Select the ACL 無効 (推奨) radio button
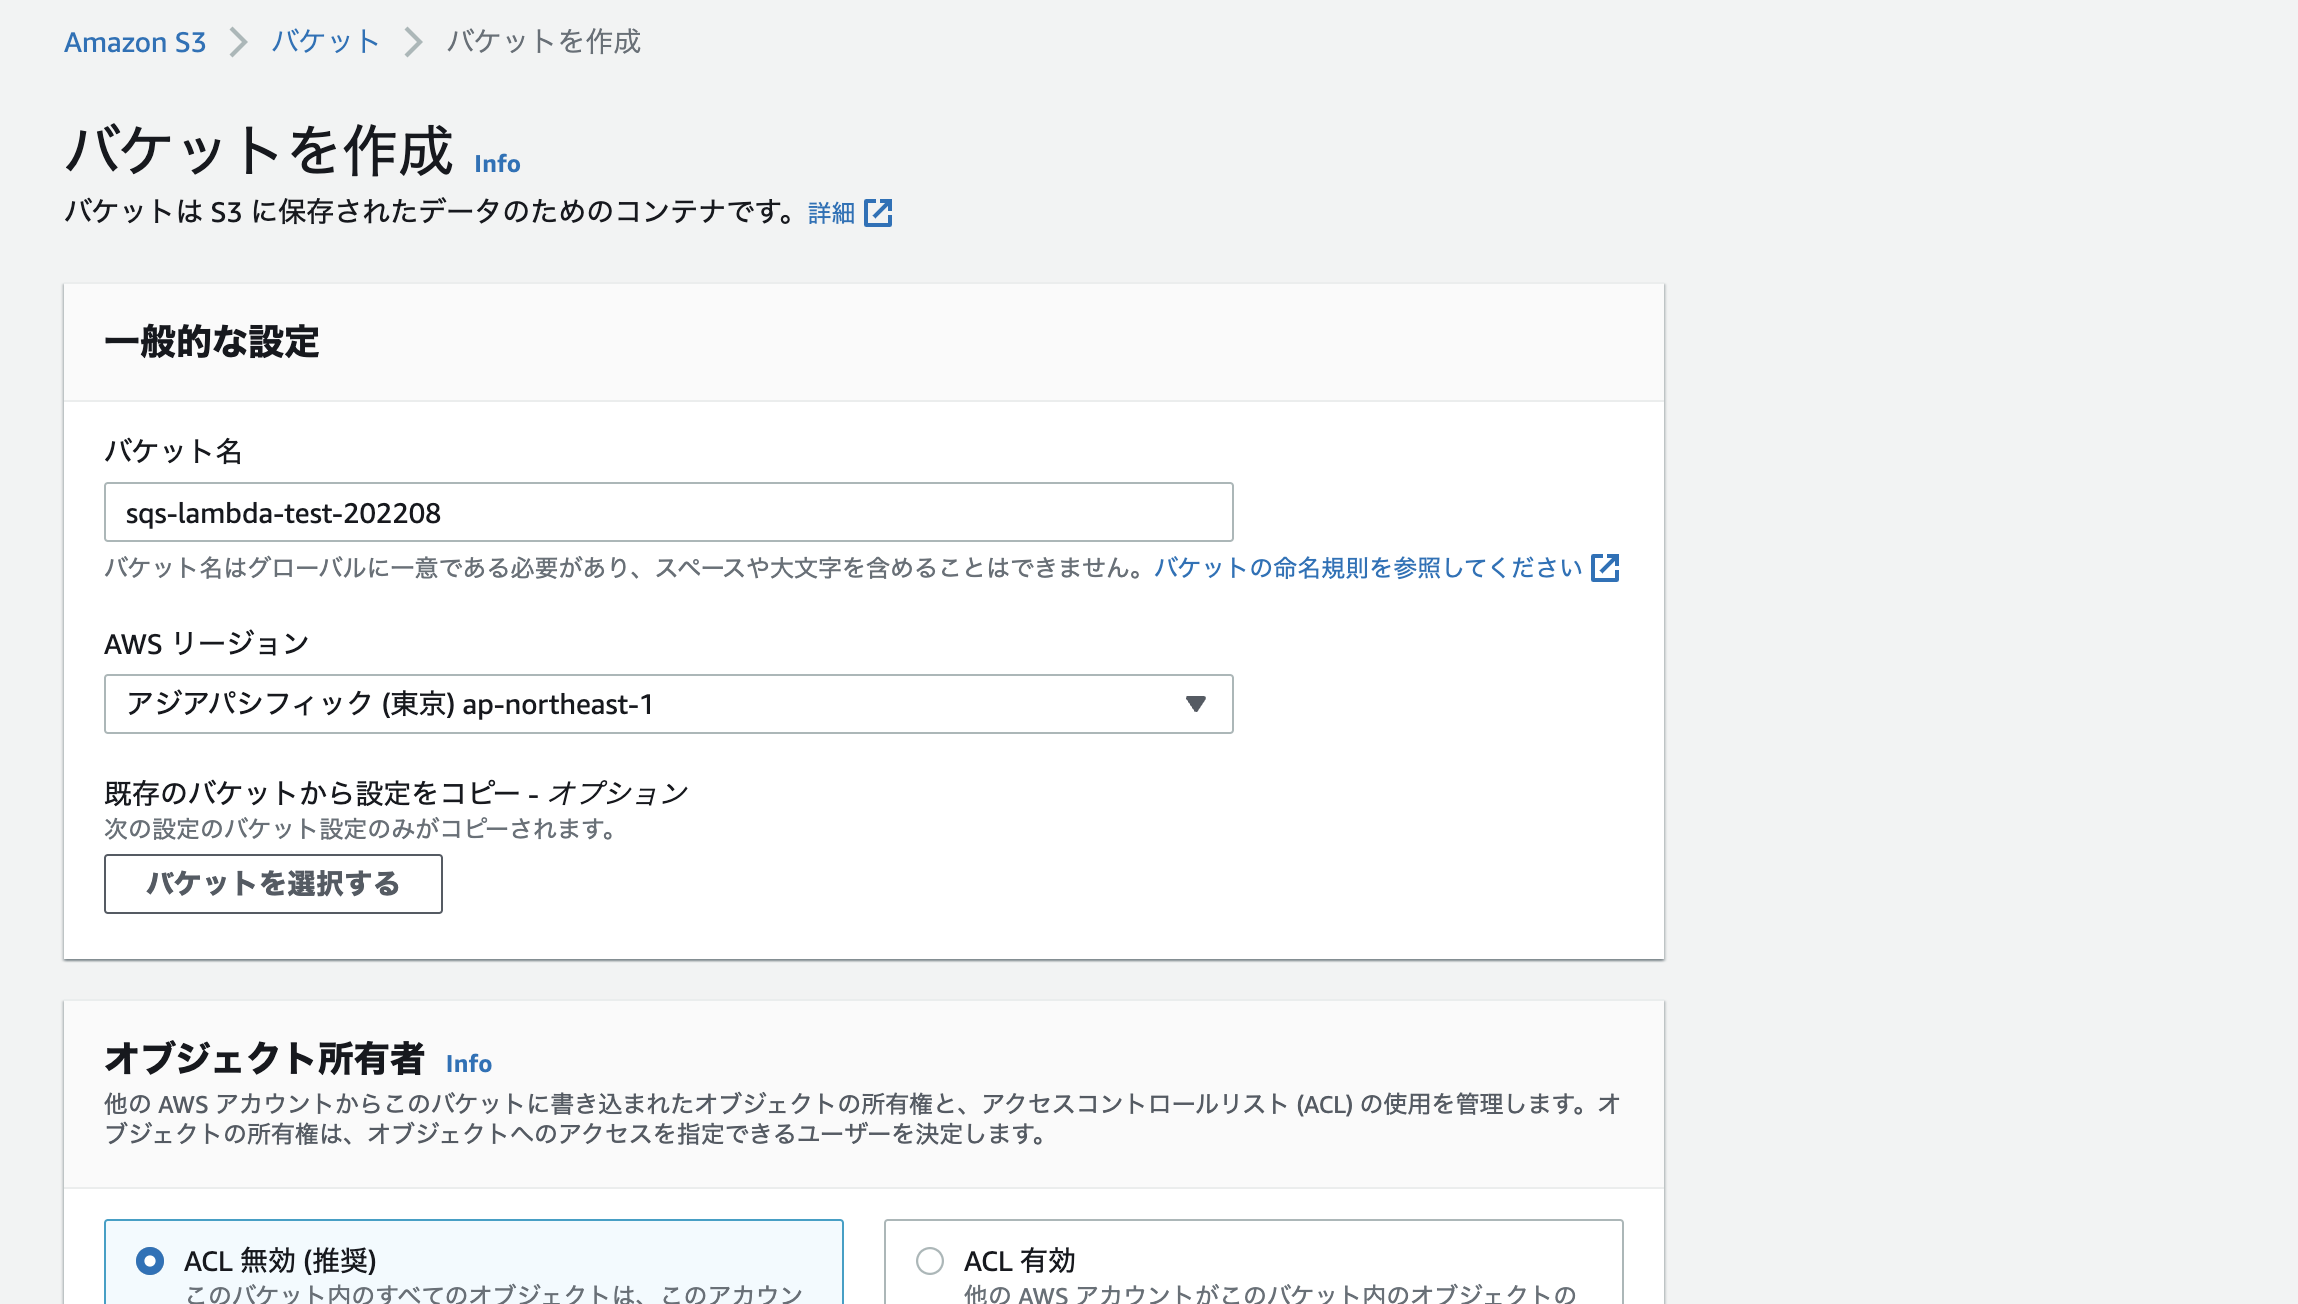 click(150, 1262)
